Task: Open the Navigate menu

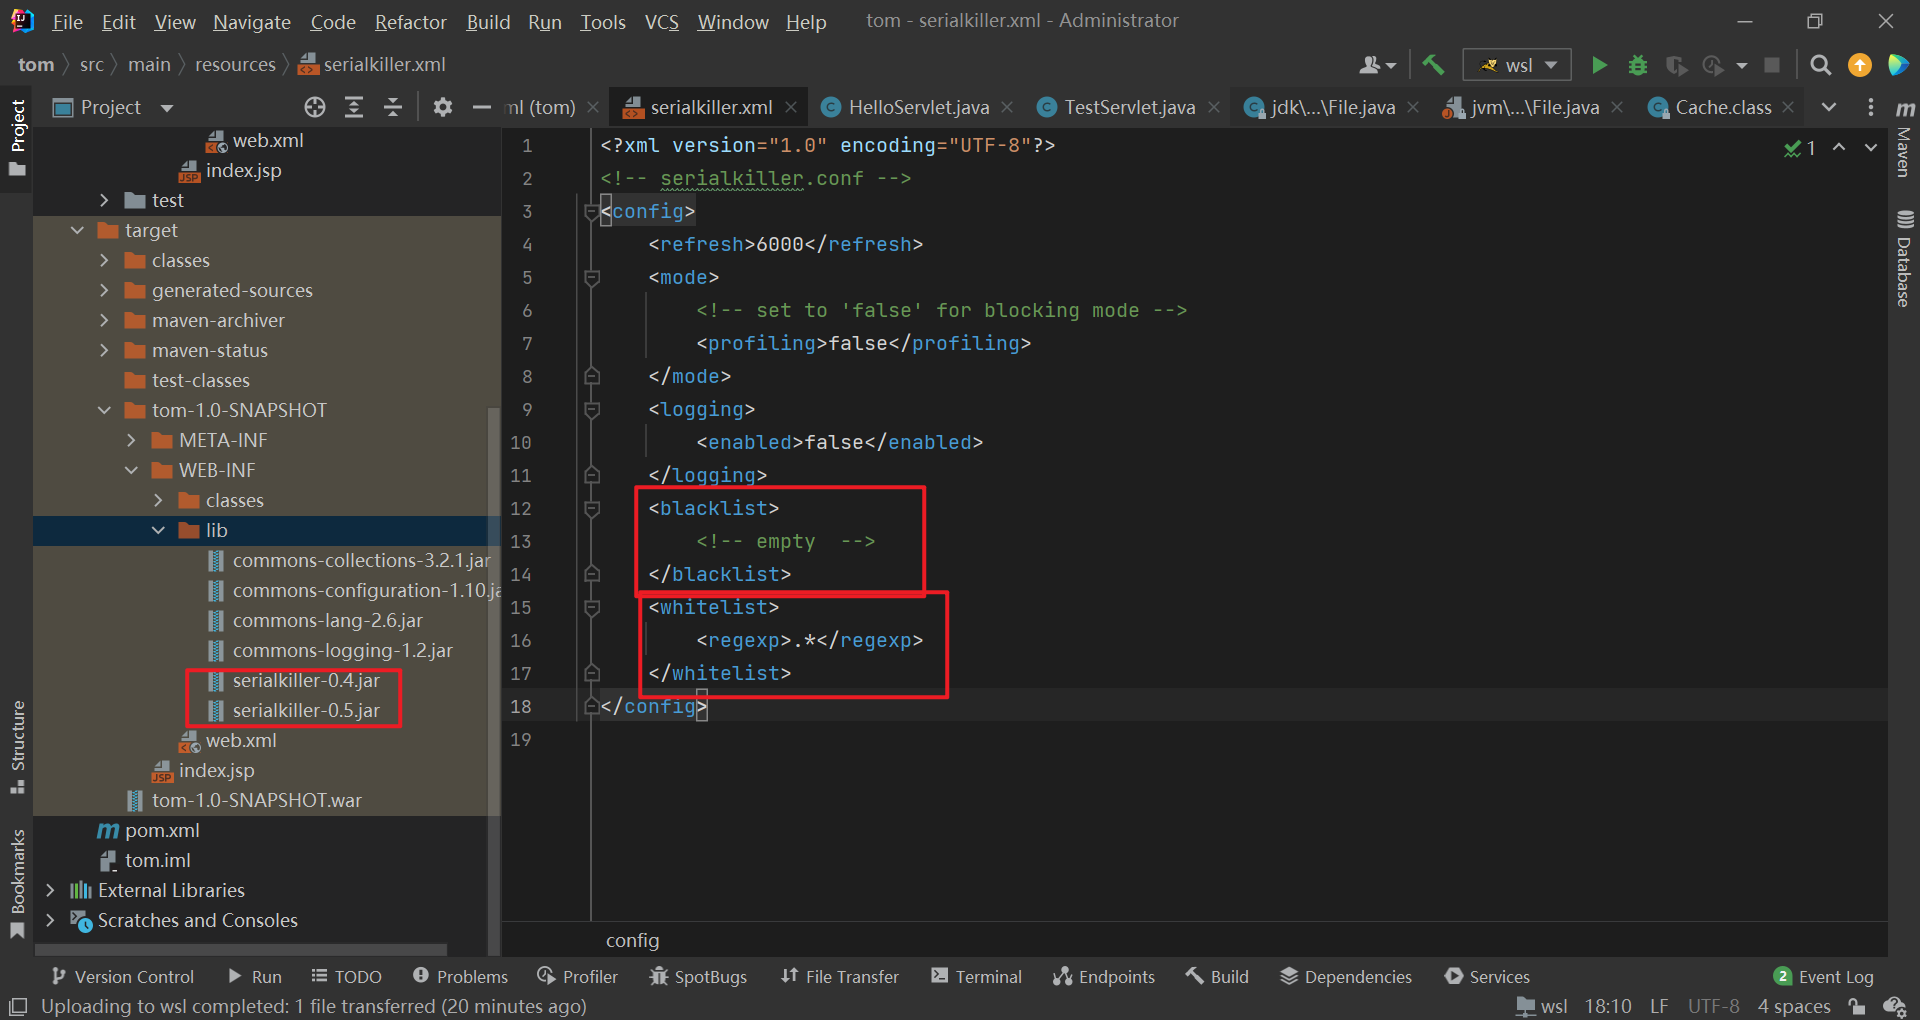Action: click(252, 22)
